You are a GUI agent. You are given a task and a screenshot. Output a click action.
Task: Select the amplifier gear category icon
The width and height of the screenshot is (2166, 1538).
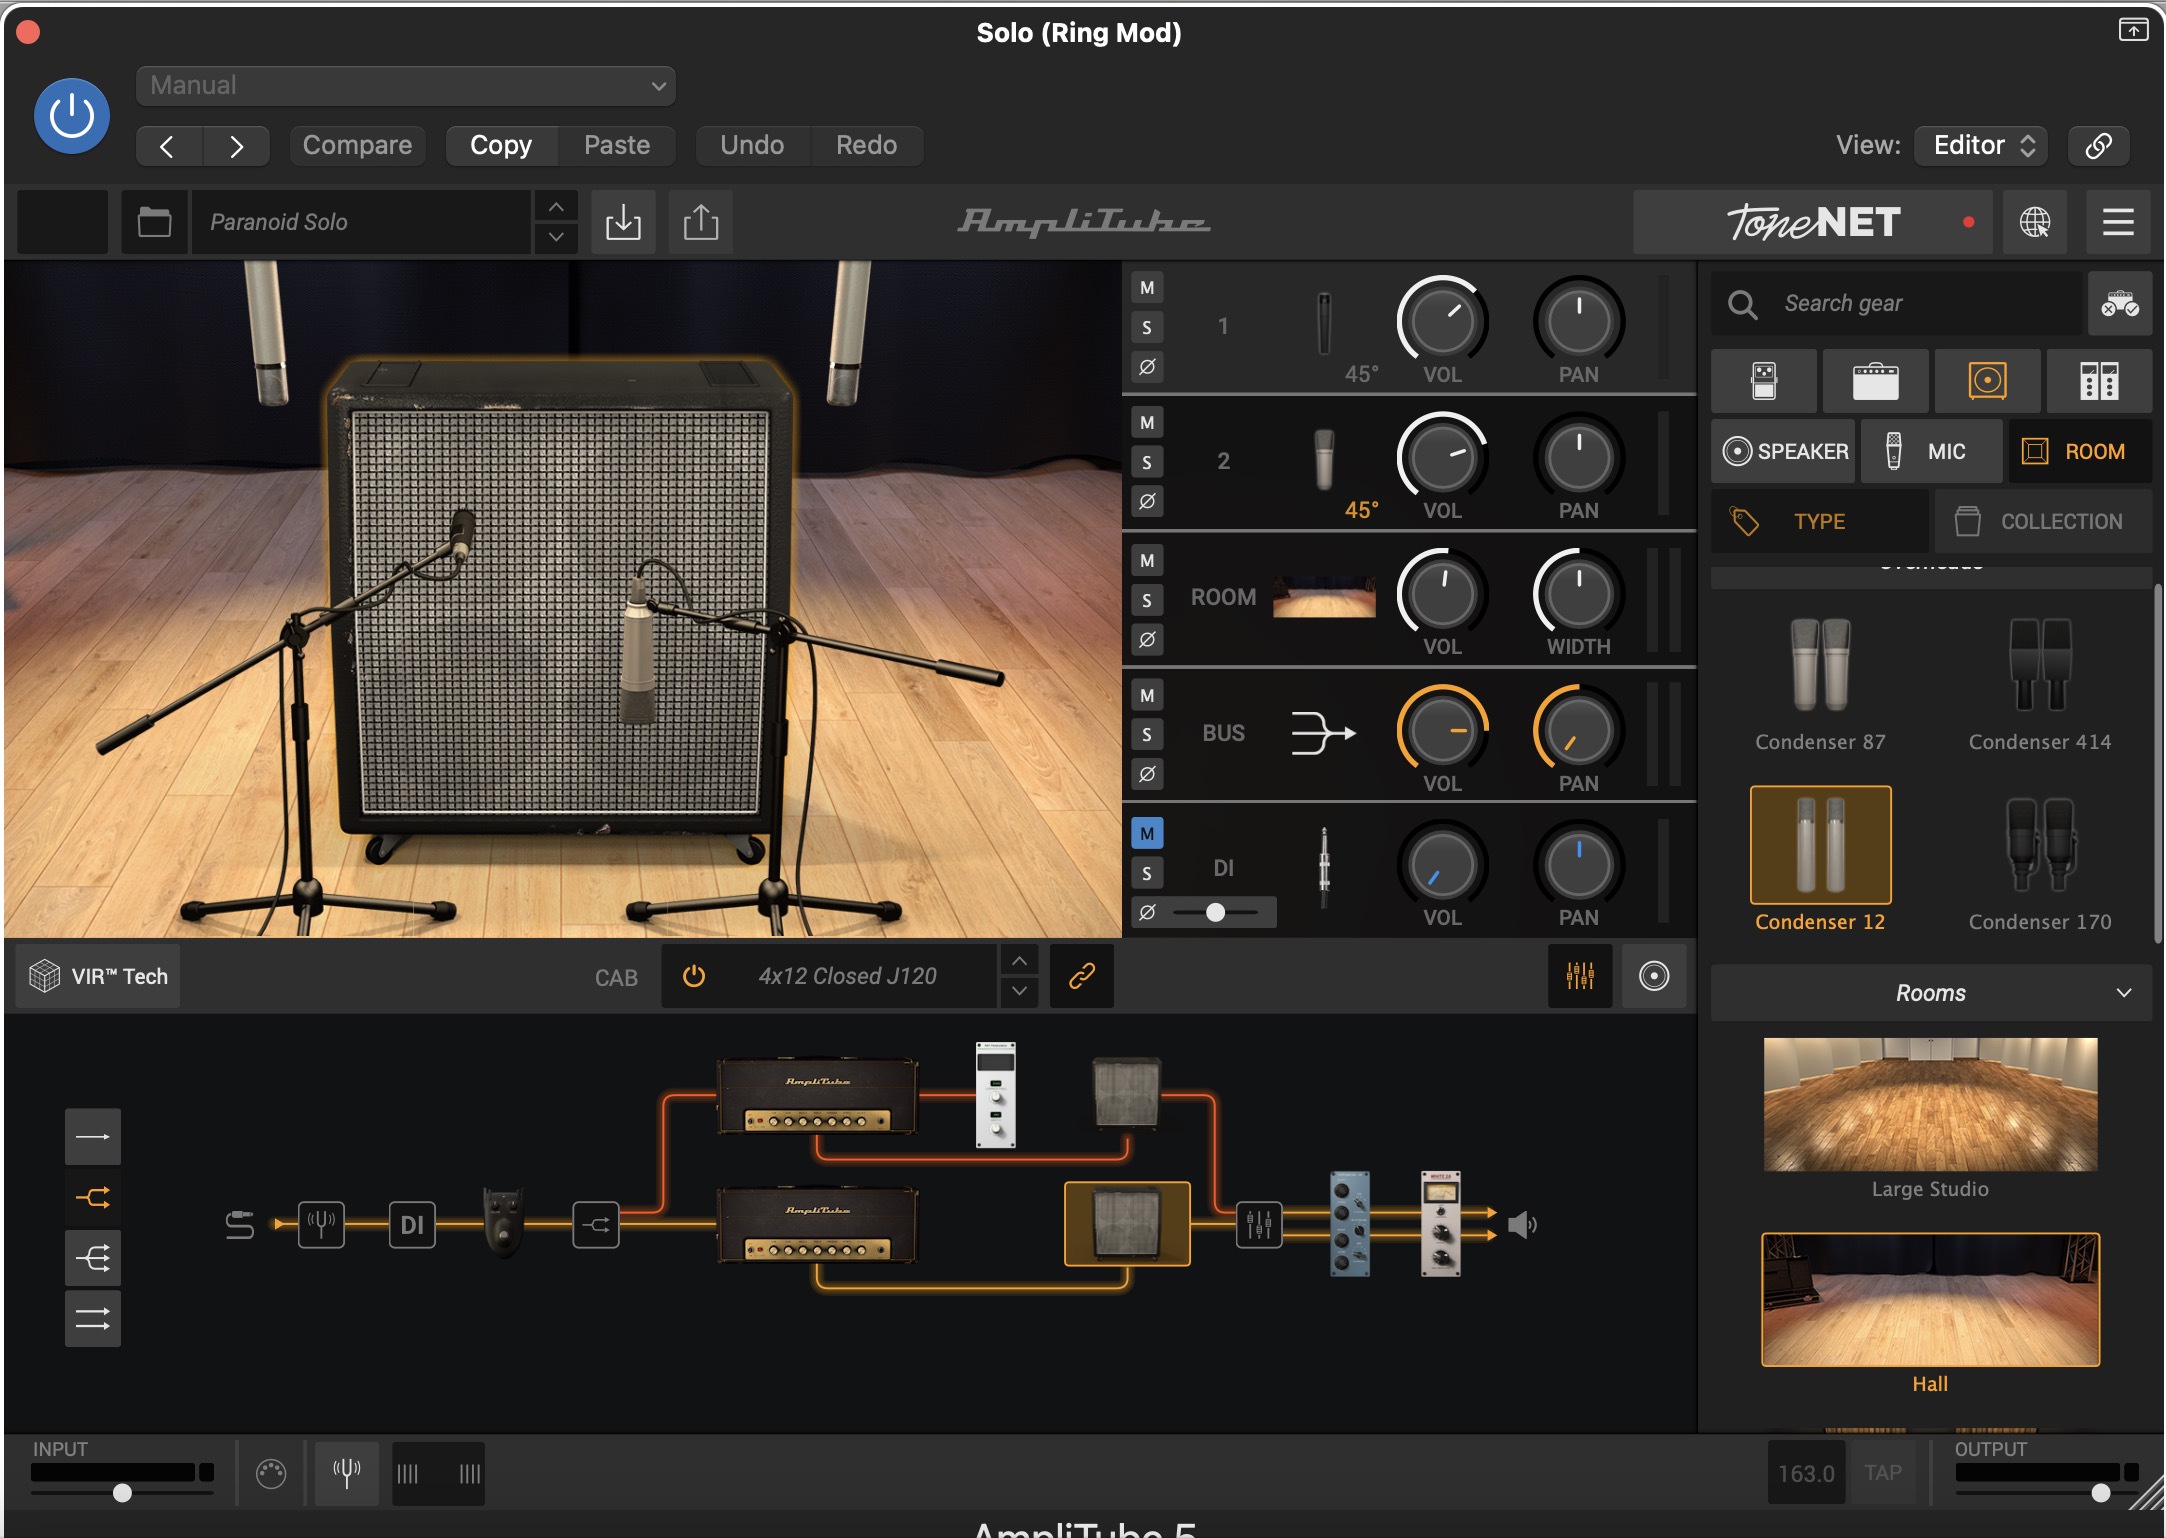tap(1876, 382)
